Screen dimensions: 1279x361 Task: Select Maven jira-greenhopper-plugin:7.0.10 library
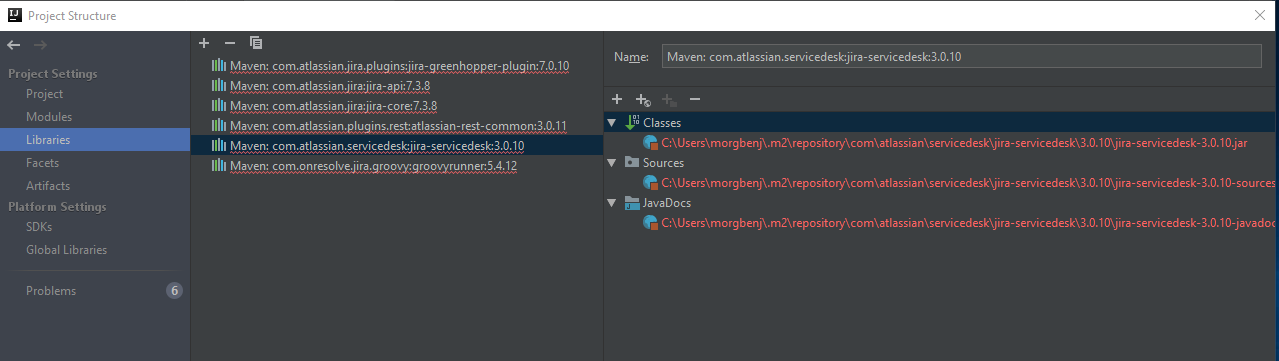pyautogui.click(x=399, y=66)
